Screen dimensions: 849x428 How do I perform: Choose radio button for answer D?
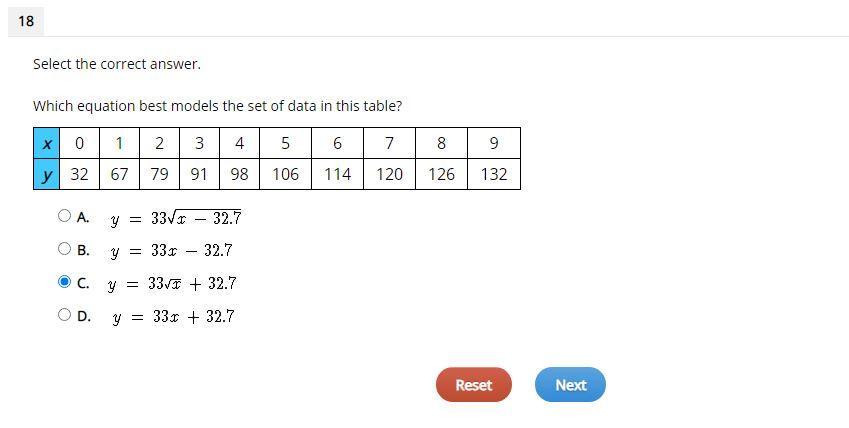coord(64,314)
